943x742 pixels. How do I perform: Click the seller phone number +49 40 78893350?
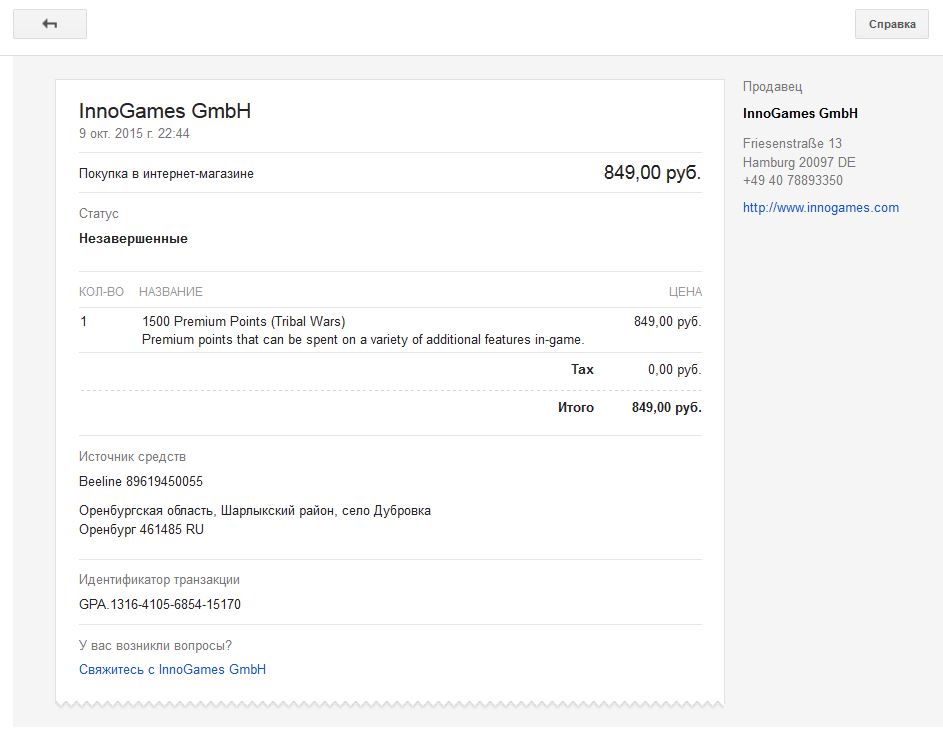pyautogui.click(x=792, y=181)
